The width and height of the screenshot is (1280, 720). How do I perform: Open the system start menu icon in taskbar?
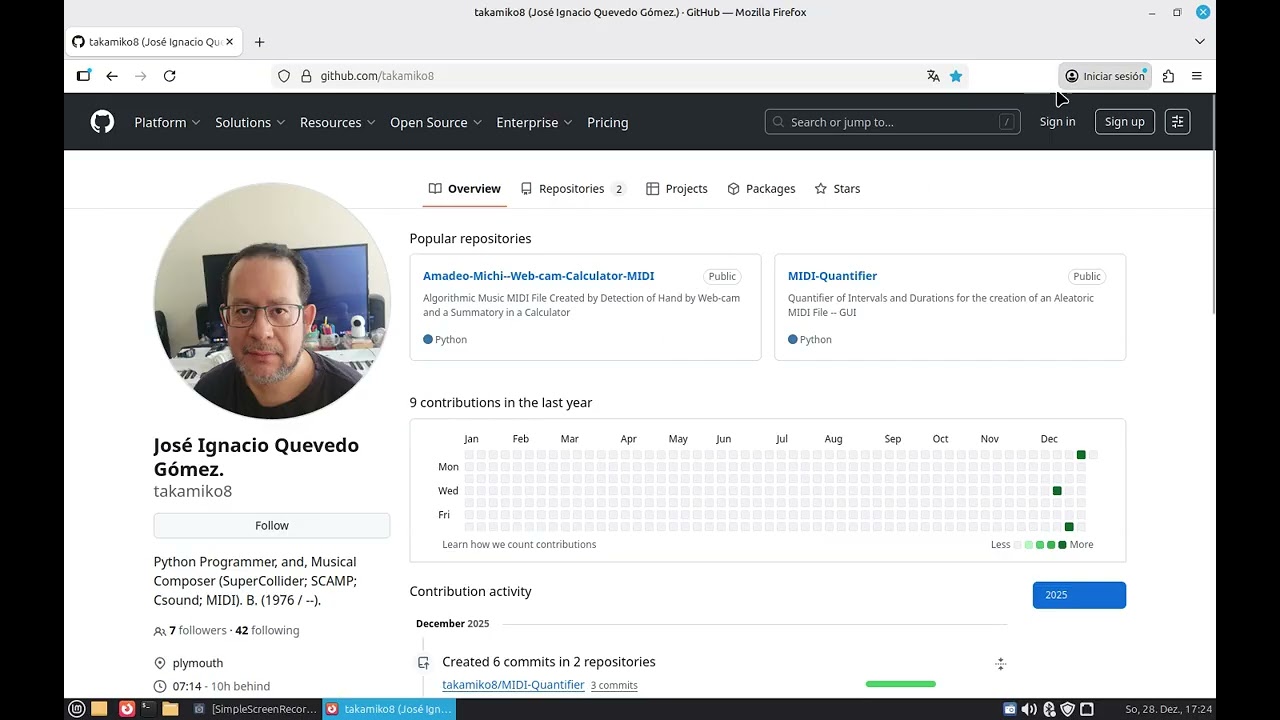click(76, 709)
